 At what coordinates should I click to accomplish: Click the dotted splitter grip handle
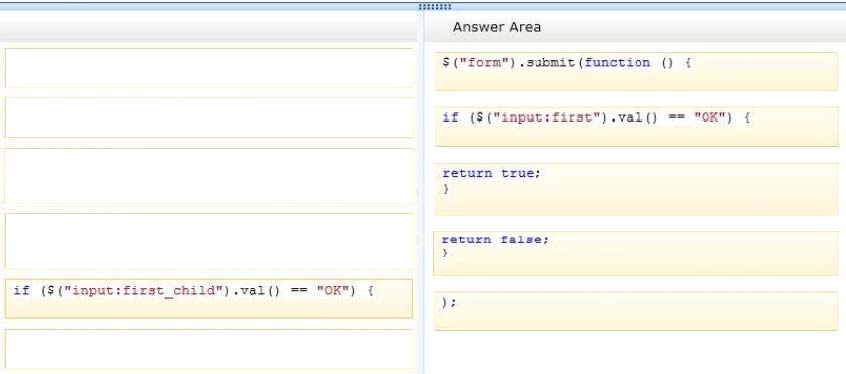pos(434,7)
